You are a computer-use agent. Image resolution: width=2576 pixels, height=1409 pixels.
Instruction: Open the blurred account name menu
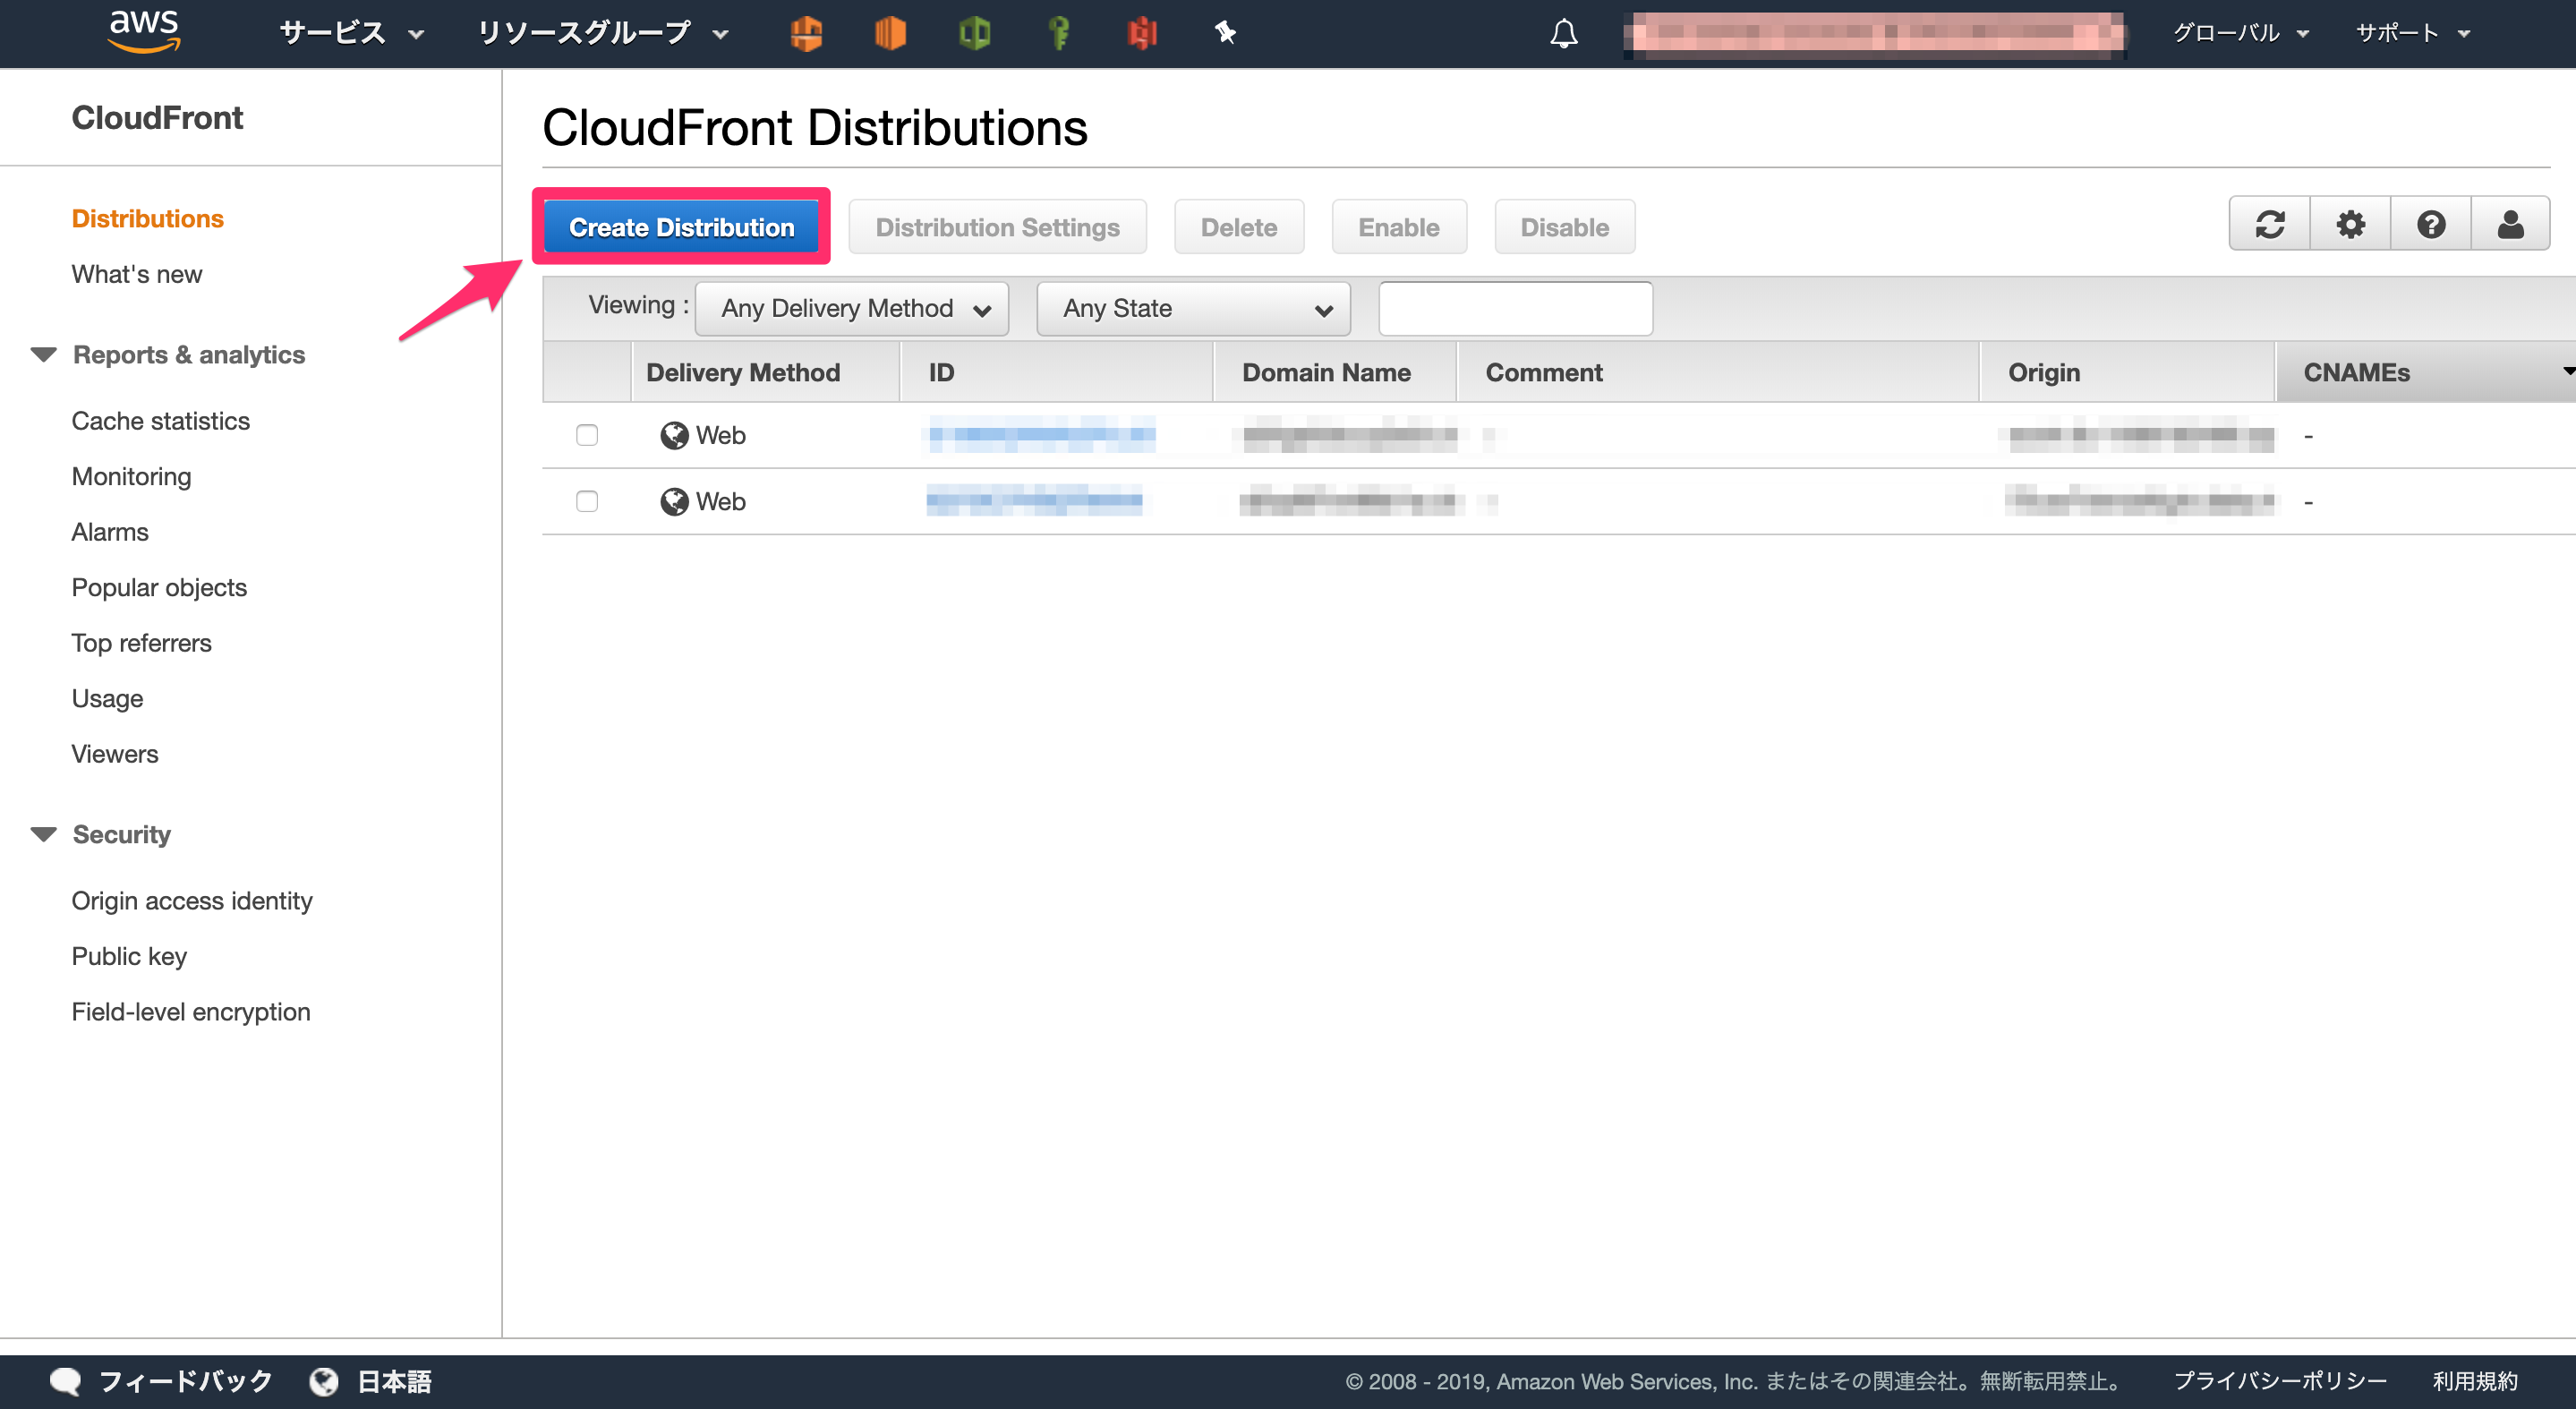[x=1874, y=34]
